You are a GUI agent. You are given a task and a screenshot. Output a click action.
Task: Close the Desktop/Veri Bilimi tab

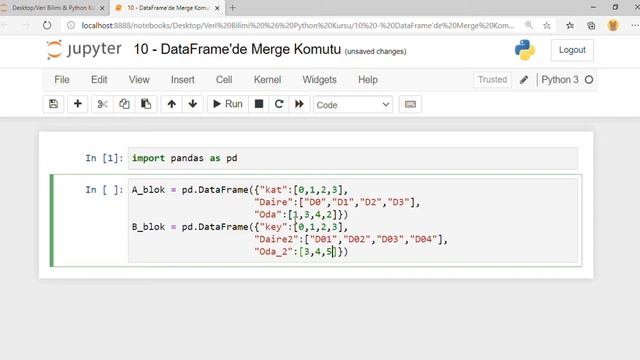[x=102, y=8]
